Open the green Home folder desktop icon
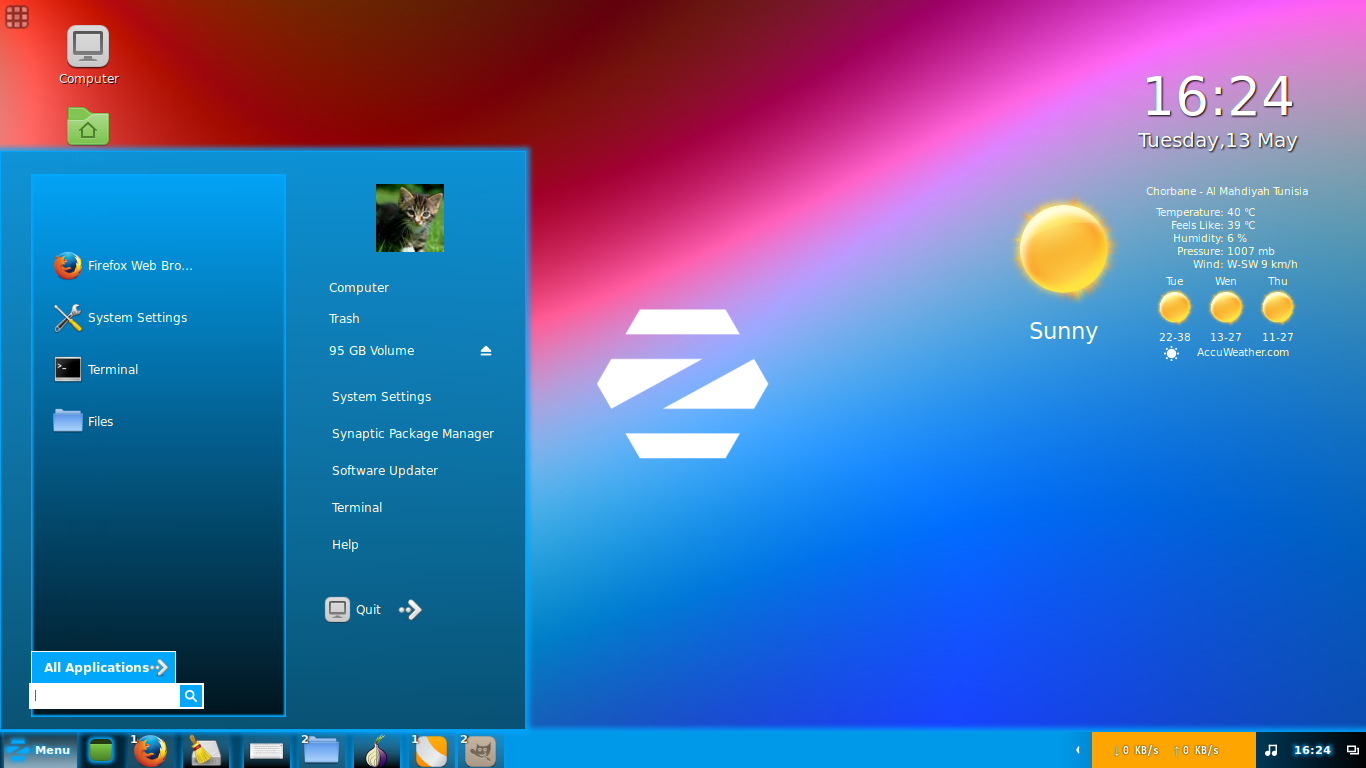The image size is (1366, 768). (88, 127)
